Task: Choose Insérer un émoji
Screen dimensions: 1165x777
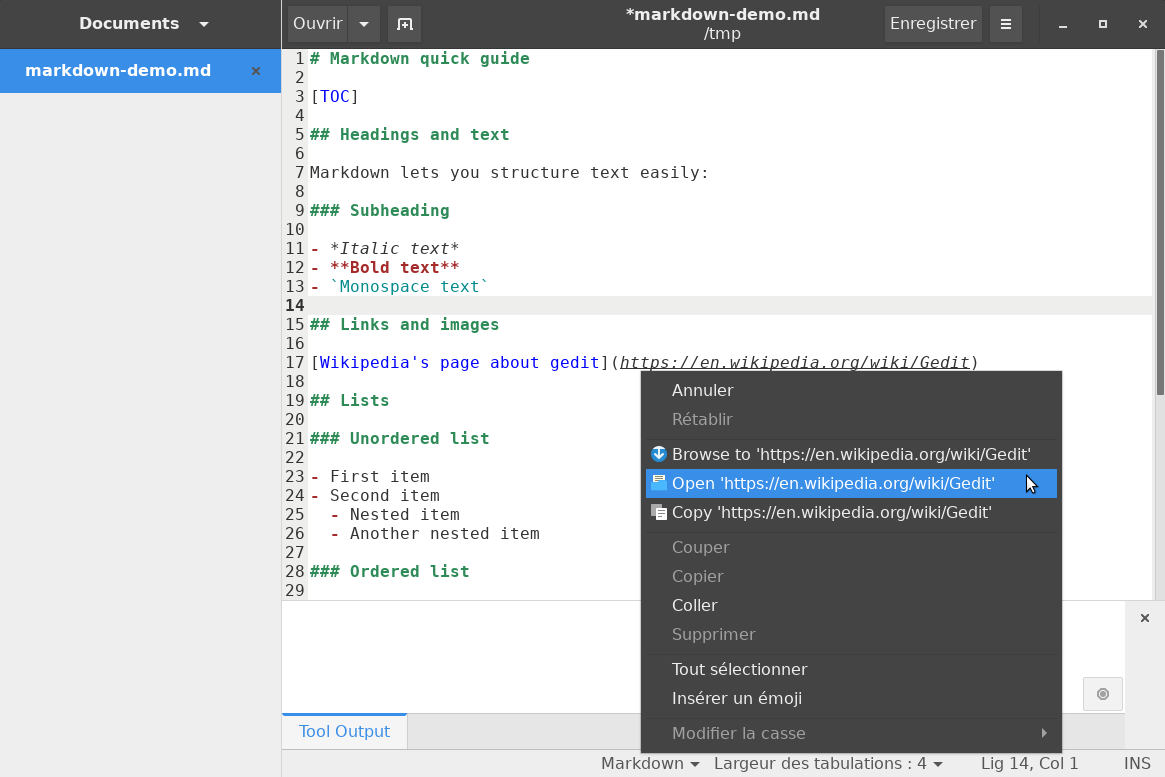Action: point(851,698)
